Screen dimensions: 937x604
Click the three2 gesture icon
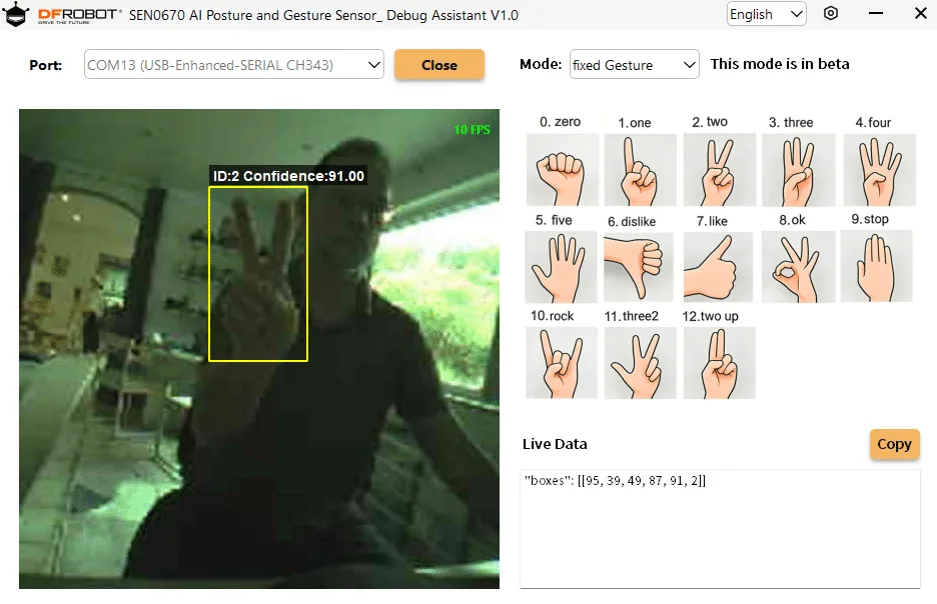coord(640,363)
